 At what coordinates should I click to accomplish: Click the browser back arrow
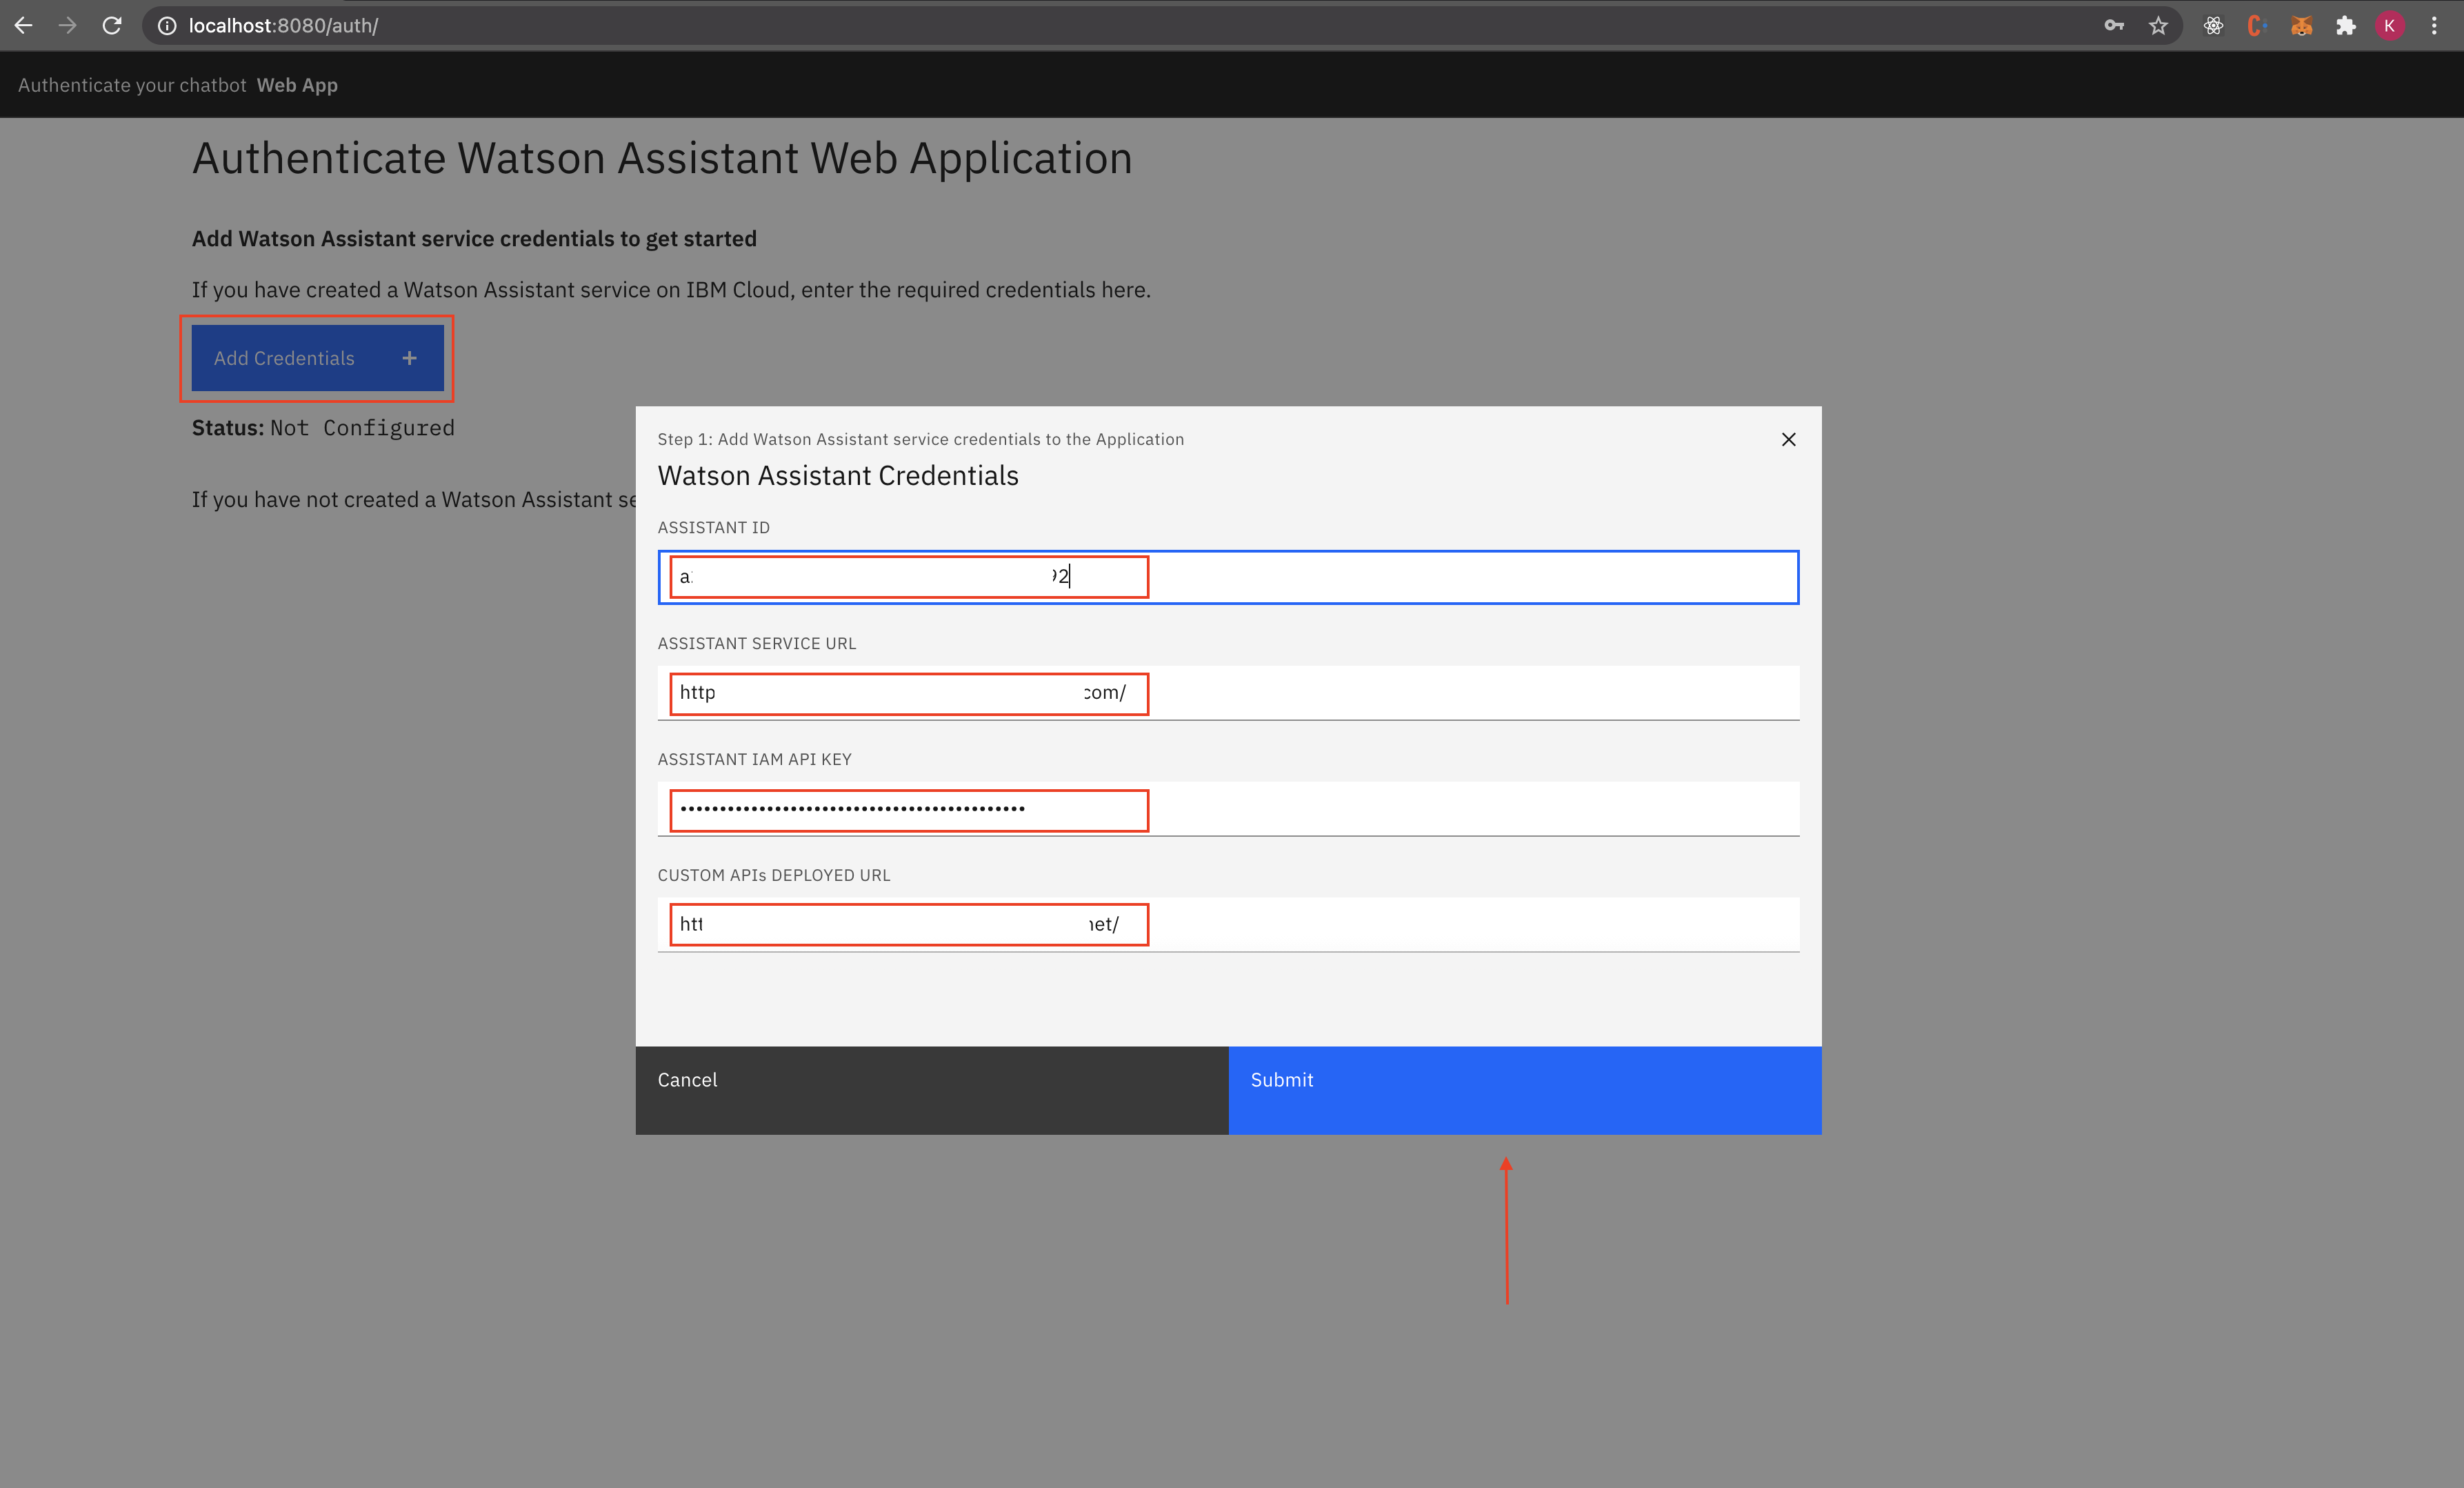24,26
